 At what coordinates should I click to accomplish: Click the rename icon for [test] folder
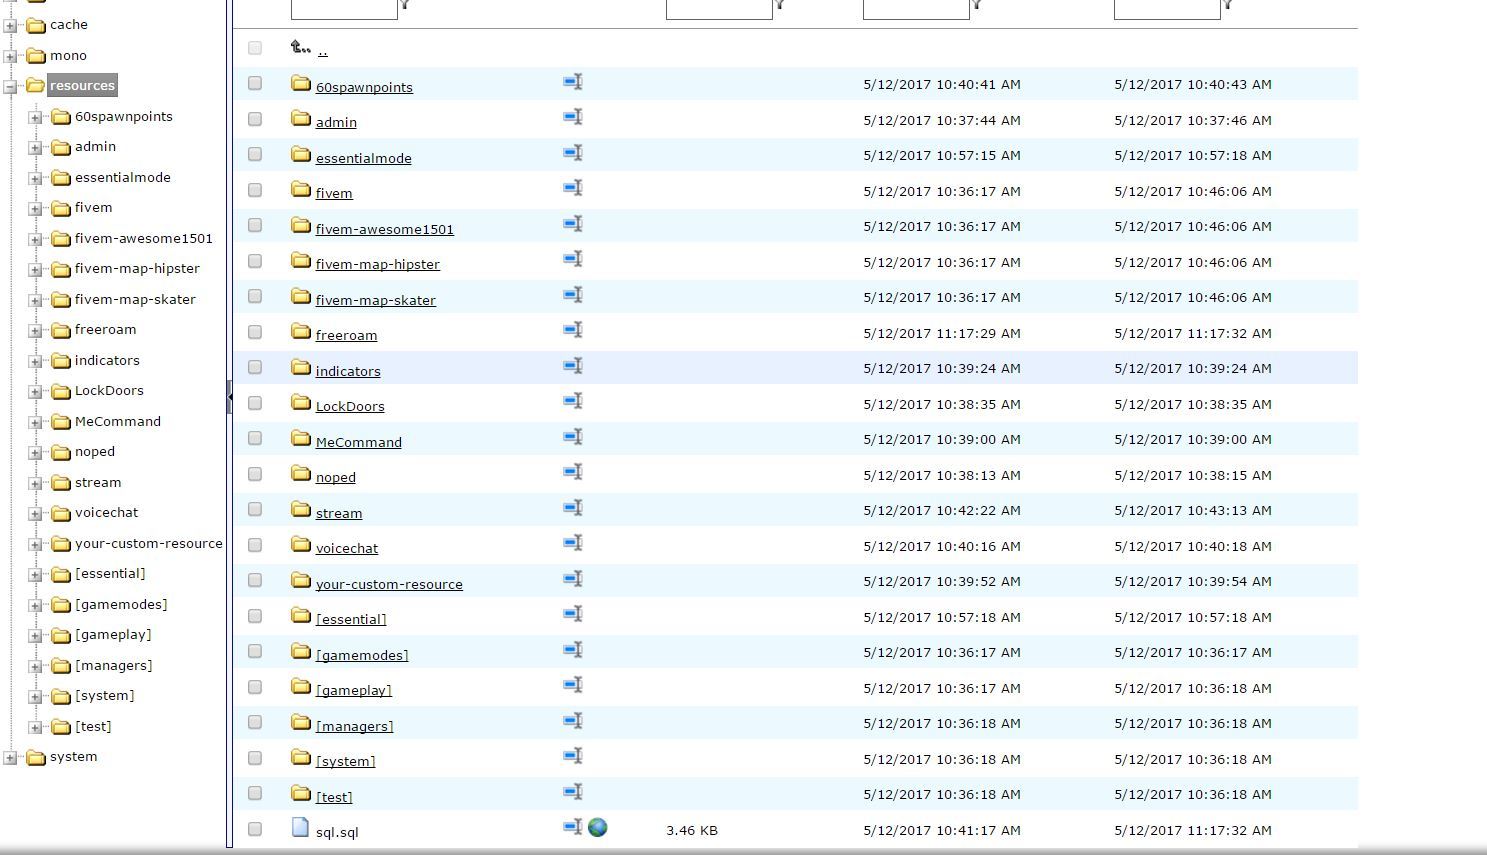pyautogui.click(x=572, y=792)
